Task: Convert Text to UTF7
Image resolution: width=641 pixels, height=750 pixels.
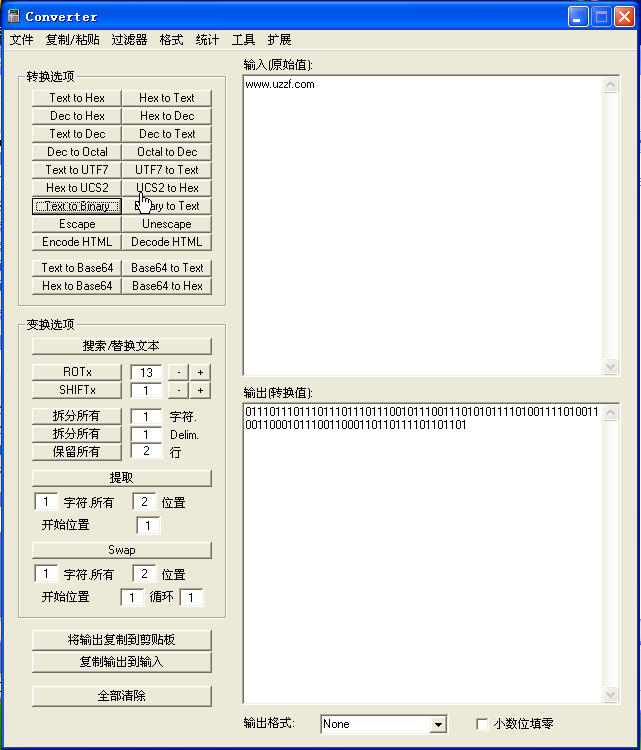Action: (x=77, y=170)
